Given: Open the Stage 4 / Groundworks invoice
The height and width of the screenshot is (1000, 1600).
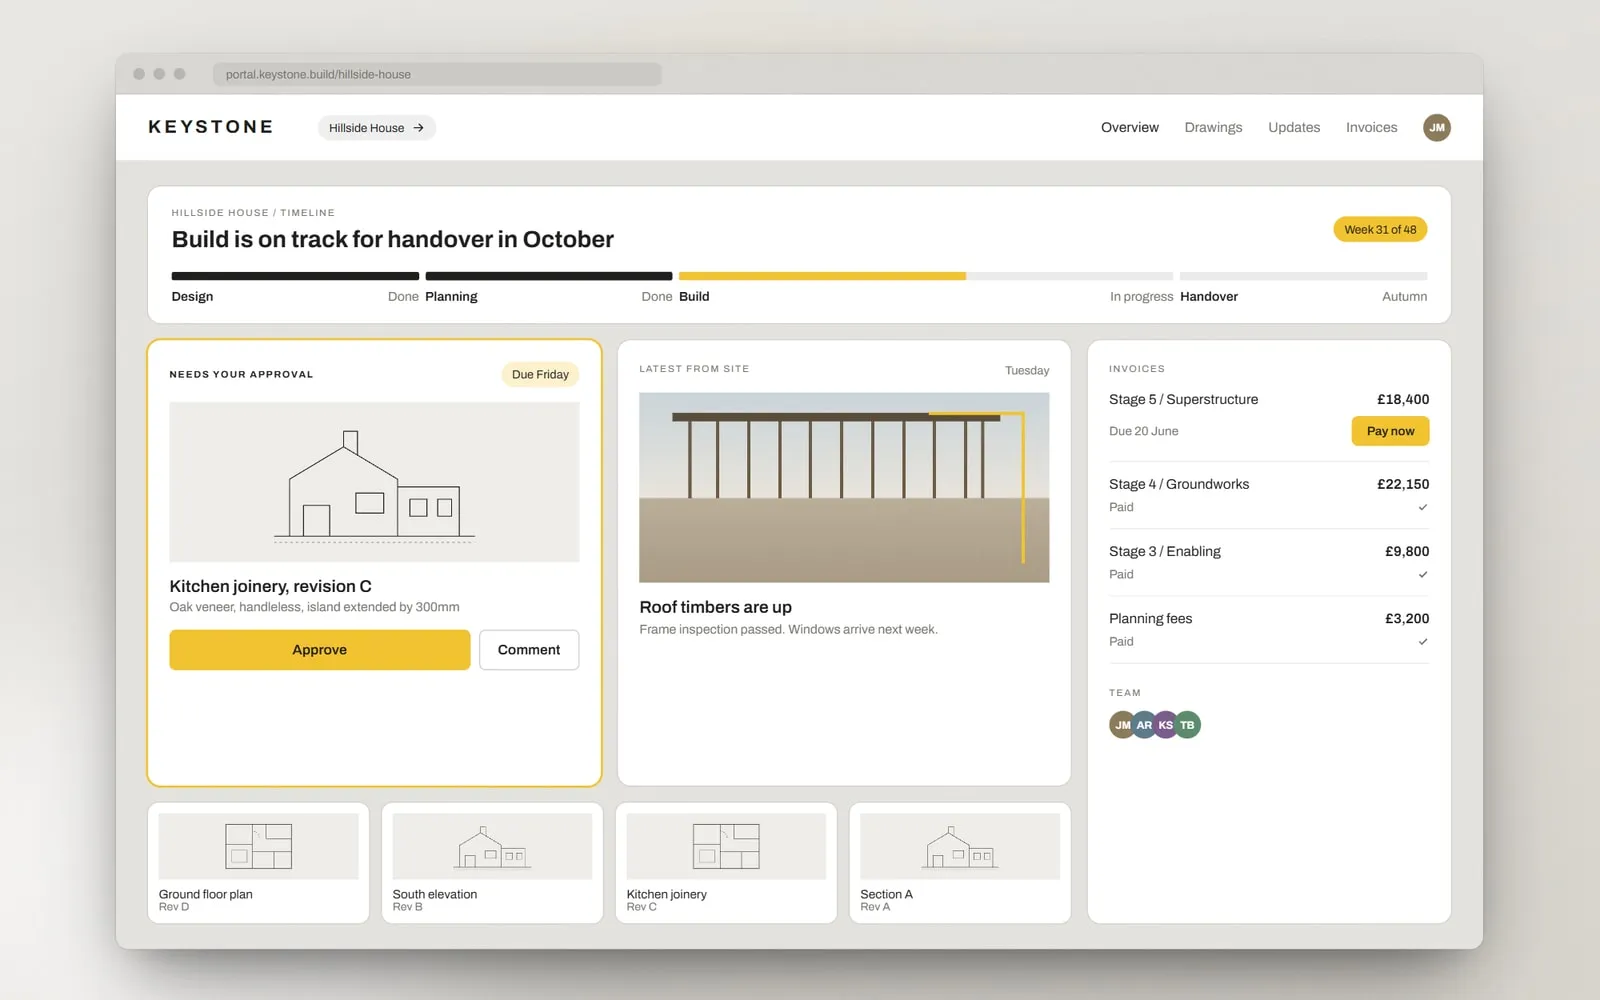Looking at the screenshot, I should 1269,495.
